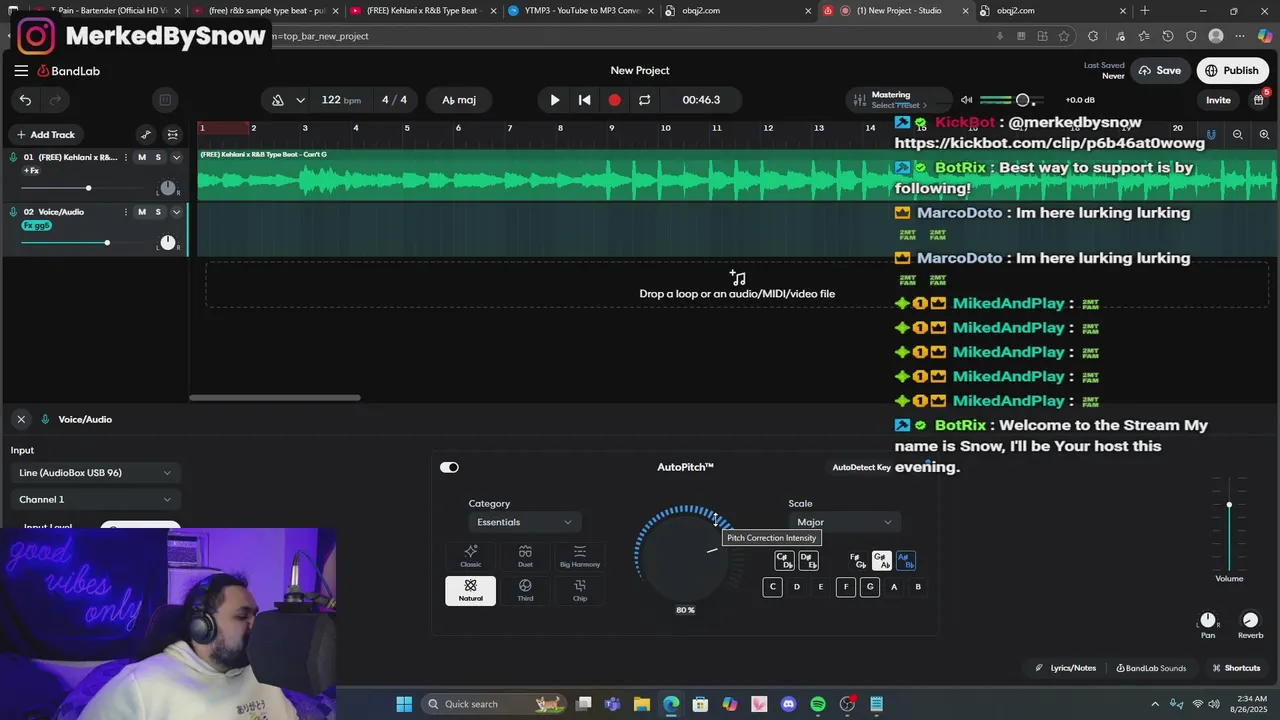
Task: Expand Voice/Audio track options chevron
Action: click(x=176, y=212)
